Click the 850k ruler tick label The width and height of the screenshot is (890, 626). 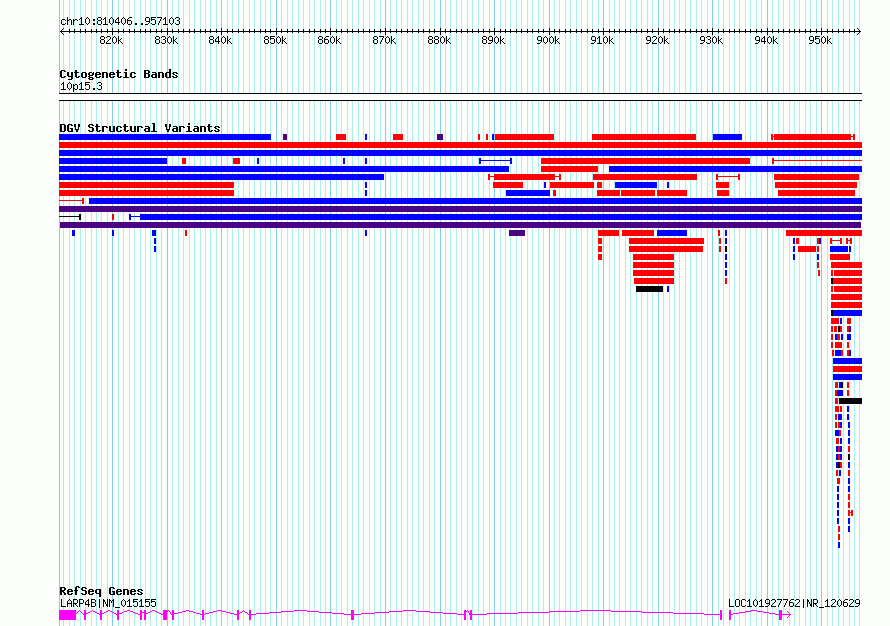275,40
